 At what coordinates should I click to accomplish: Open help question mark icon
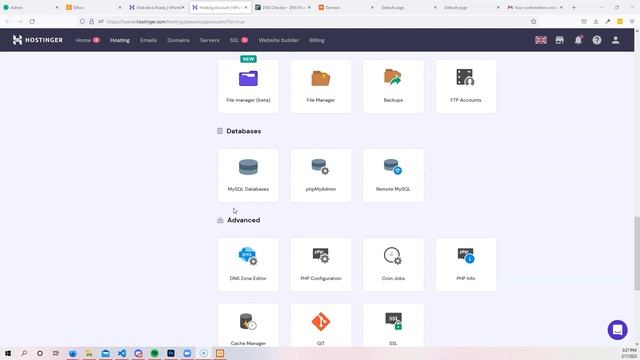pos(597,40)
